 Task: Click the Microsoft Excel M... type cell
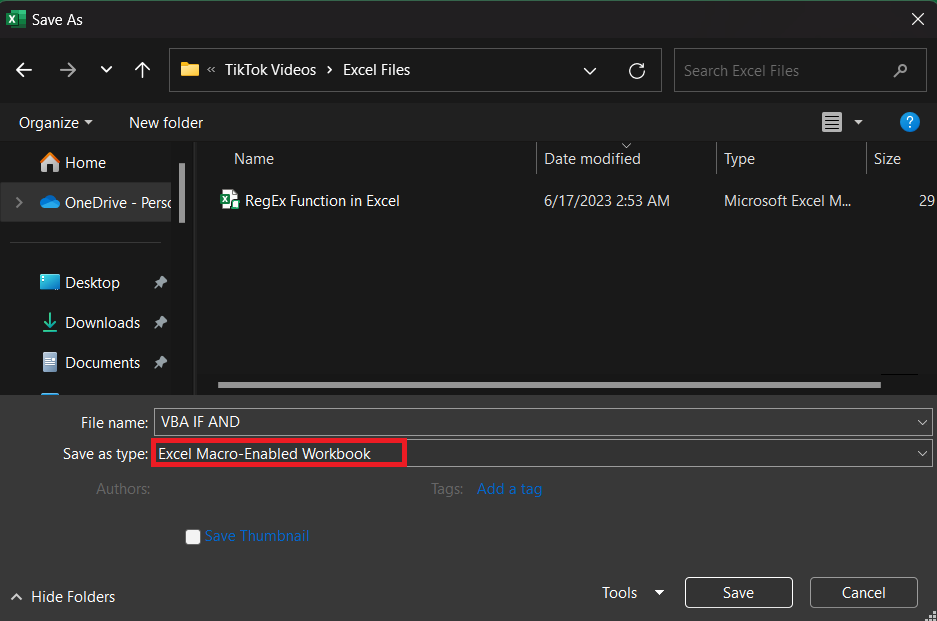(788, 201)
